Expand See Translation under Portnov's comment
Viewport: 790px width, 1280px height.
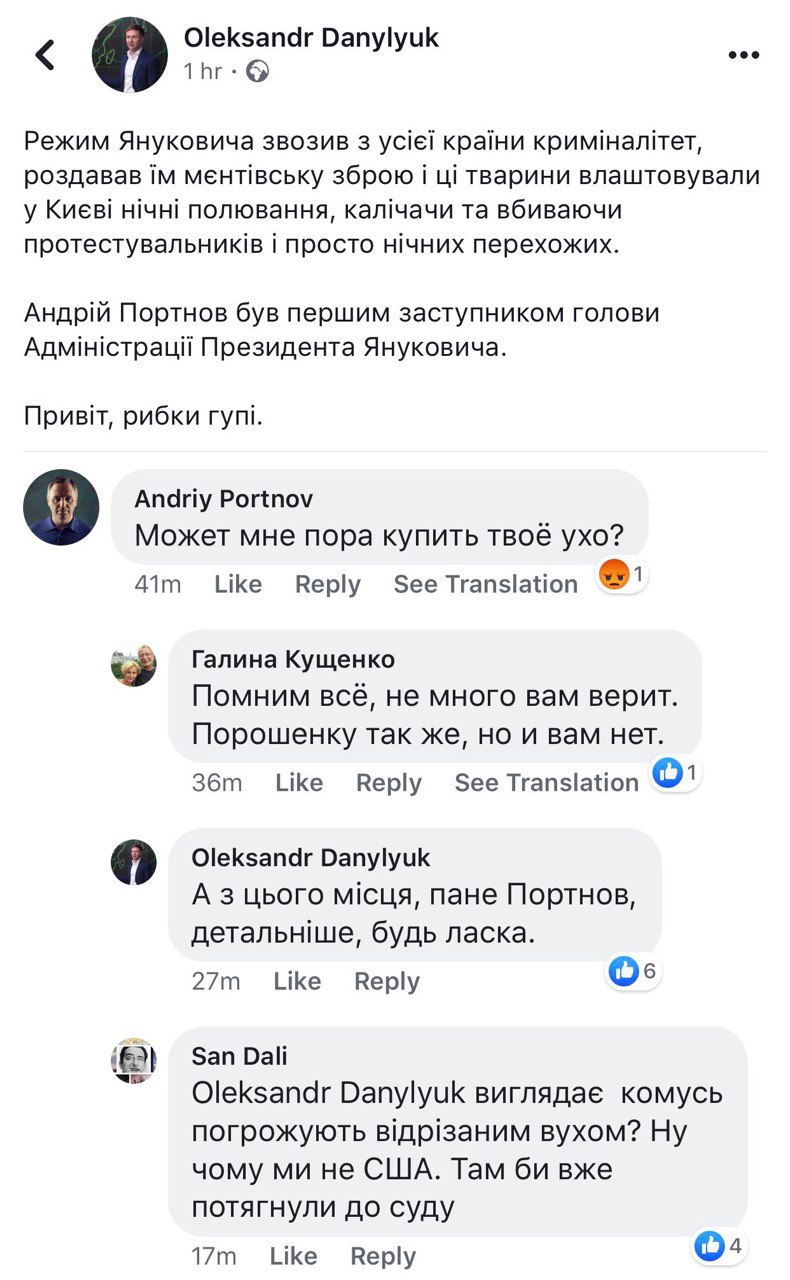(x=485, y=584)
